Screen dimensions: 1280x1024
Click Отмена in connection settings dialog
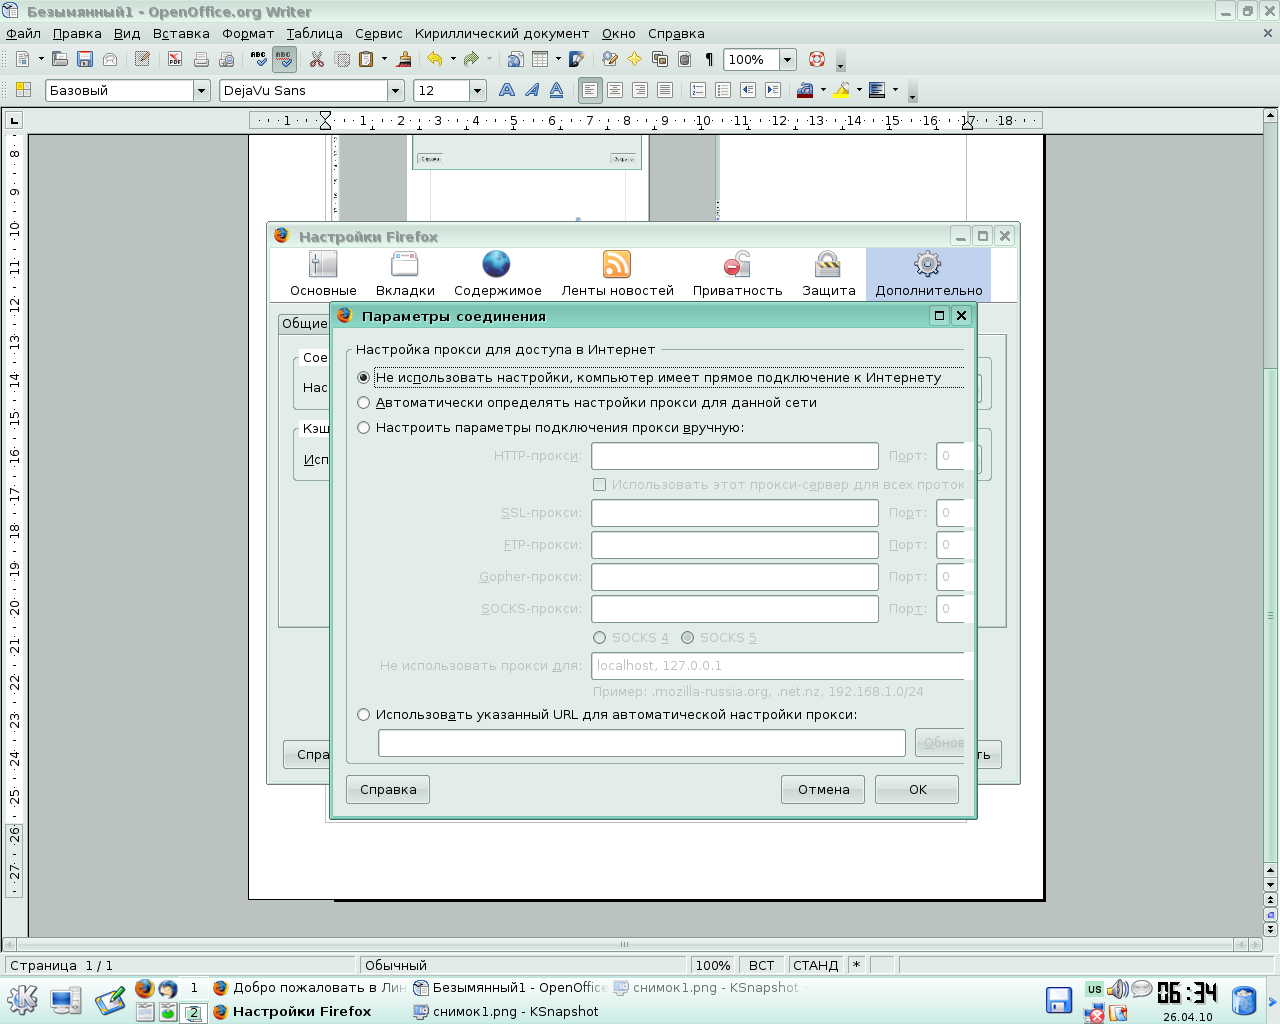pos(824,789)
